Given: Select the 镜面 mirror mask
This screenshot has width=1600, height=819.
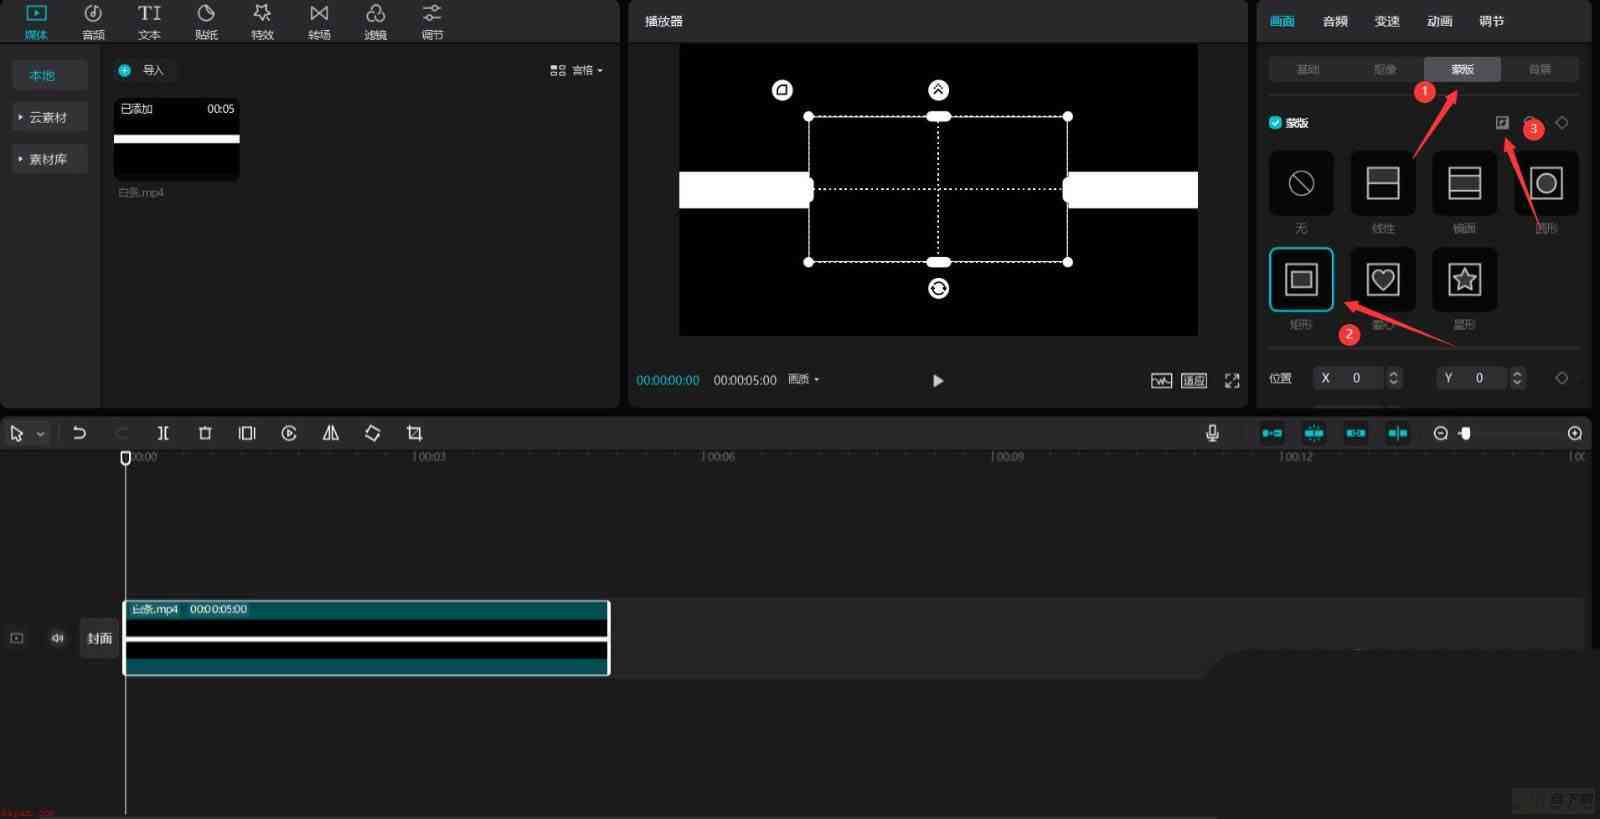Looking at the screenshot, I should coord(1465,183).
